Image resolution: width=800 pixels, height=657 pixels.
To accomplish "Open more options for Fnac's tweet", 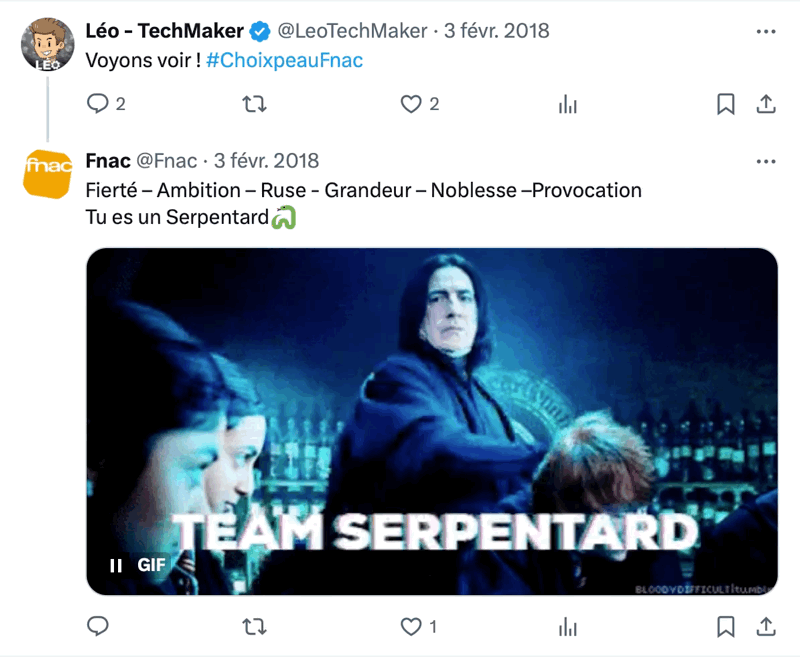I will coord(766,162).
